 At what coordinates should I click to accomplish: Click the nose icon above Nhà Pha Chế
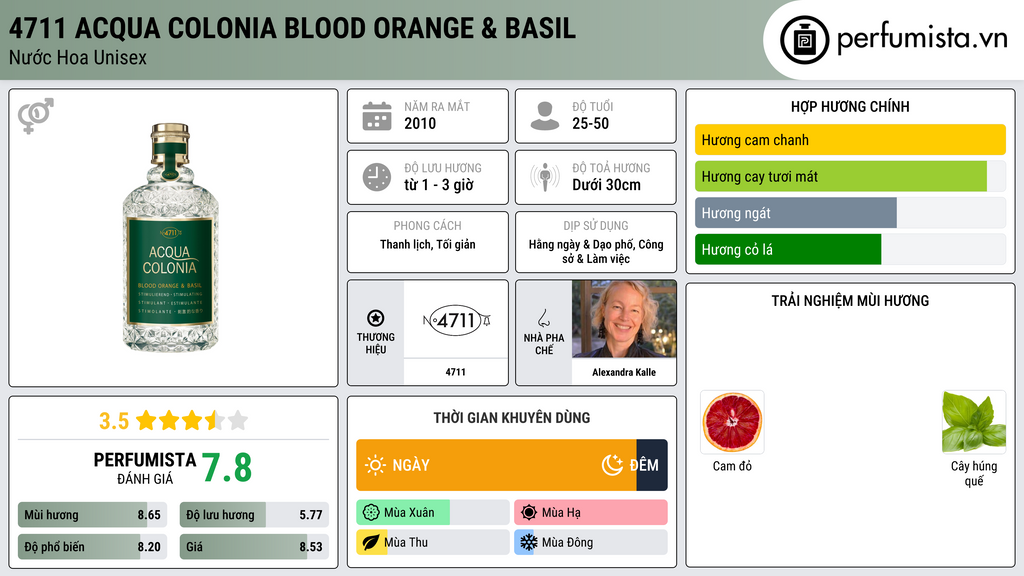point(543,318)
